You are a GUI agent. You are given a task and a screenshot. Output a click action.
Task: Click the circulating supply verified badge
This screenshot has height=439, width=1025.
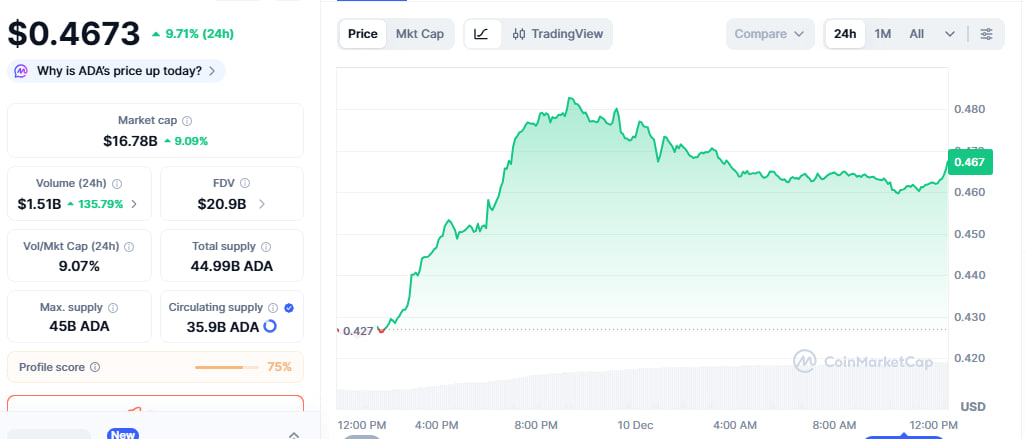pos(289,308)
